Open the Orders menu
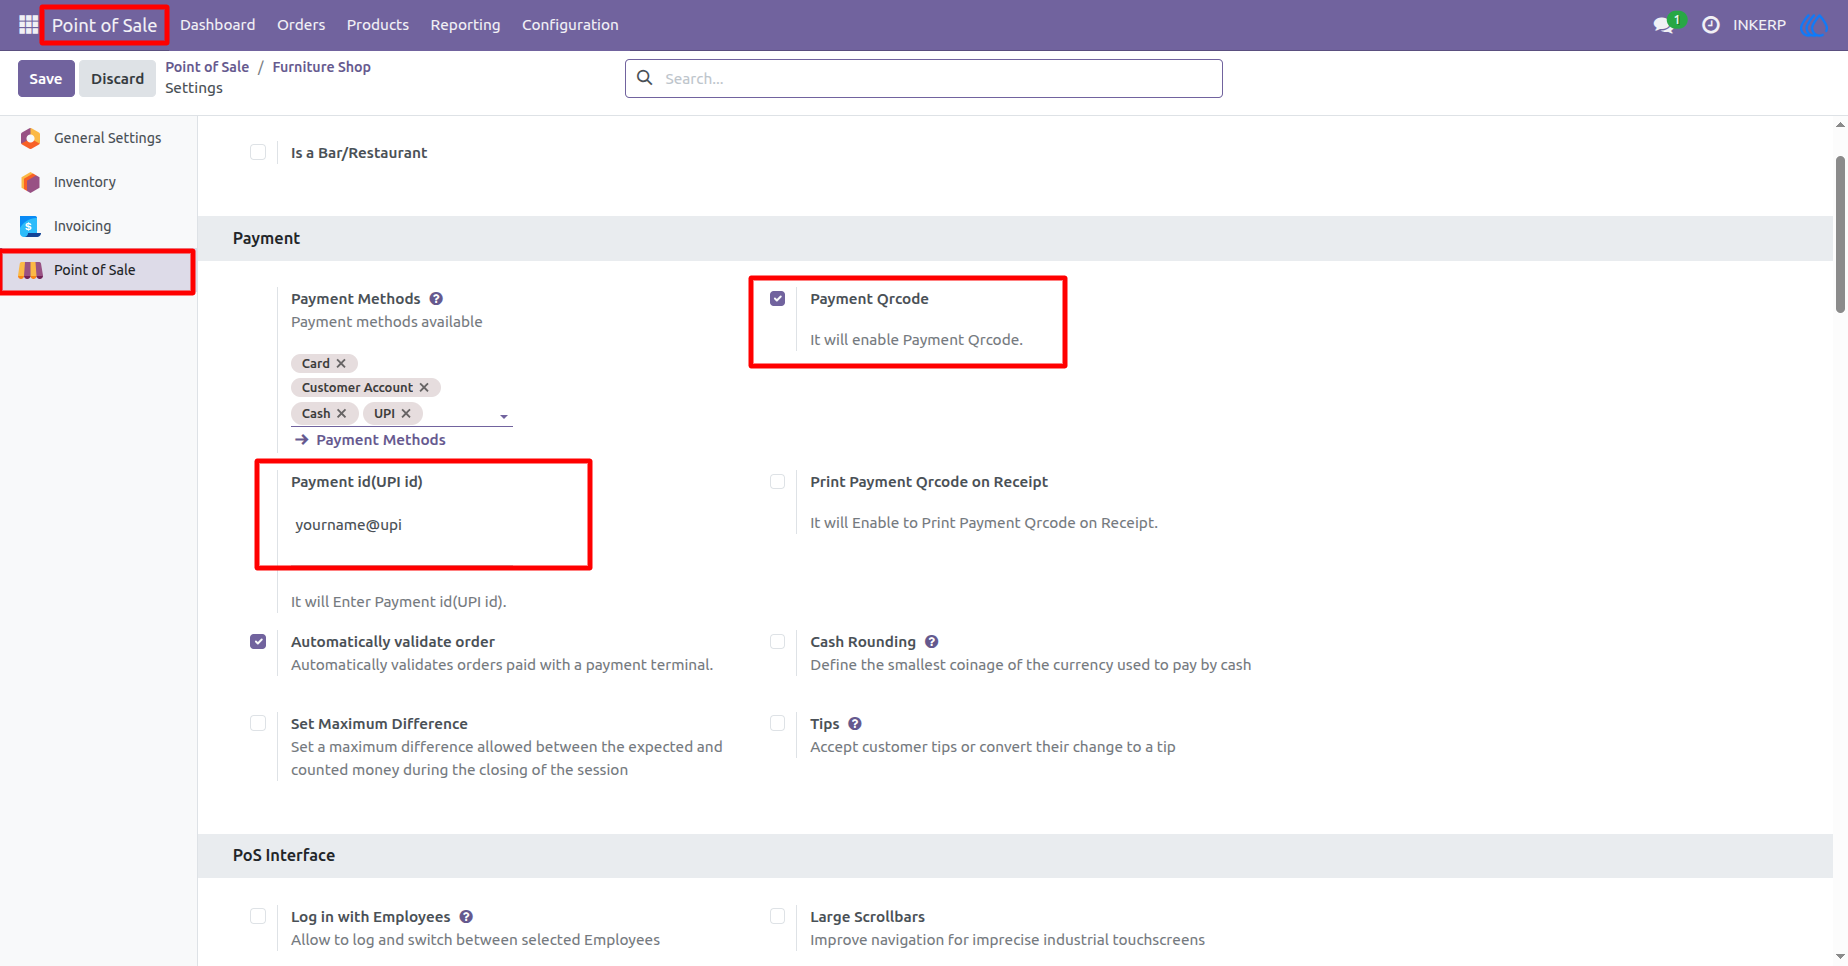Viewport: 1848px width, 966px height. pos(301,25)
